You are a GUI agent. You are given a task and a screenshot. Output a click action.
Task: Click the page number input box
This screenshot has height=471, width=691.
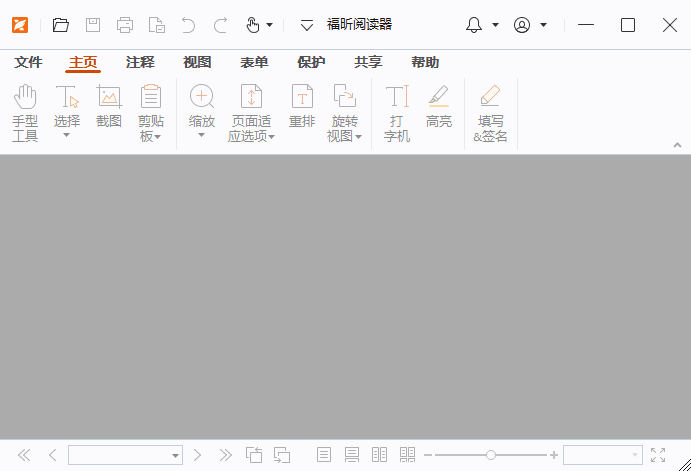[x=118, y=455]
